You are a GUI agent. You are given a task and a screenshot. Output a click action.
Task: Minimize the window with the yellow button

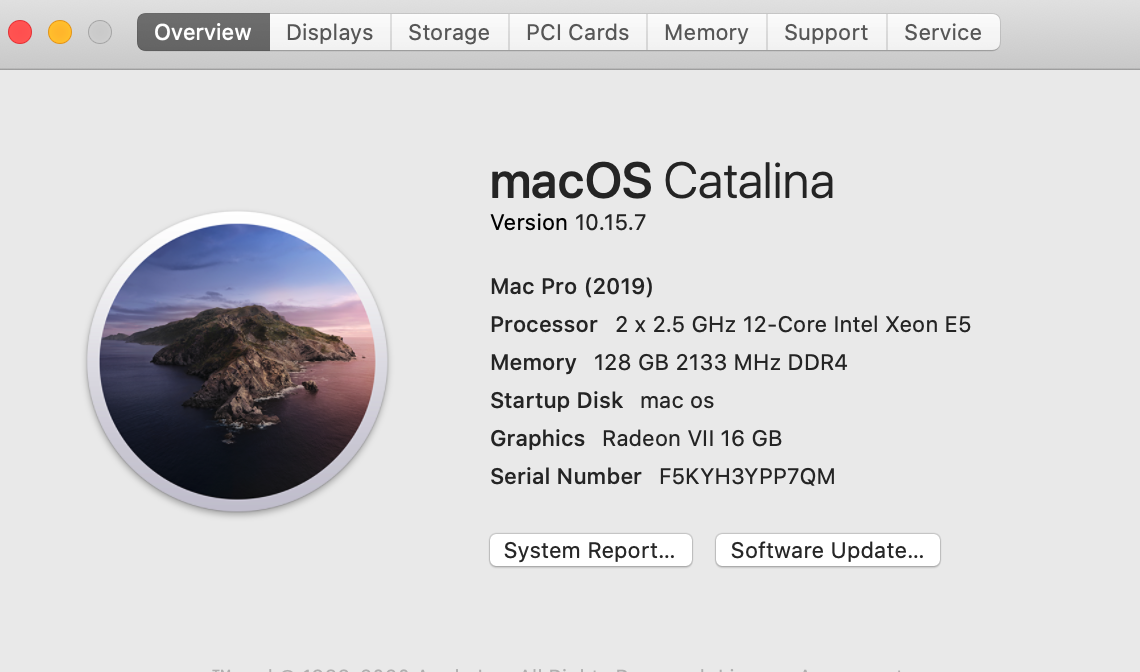pos(60,32)
